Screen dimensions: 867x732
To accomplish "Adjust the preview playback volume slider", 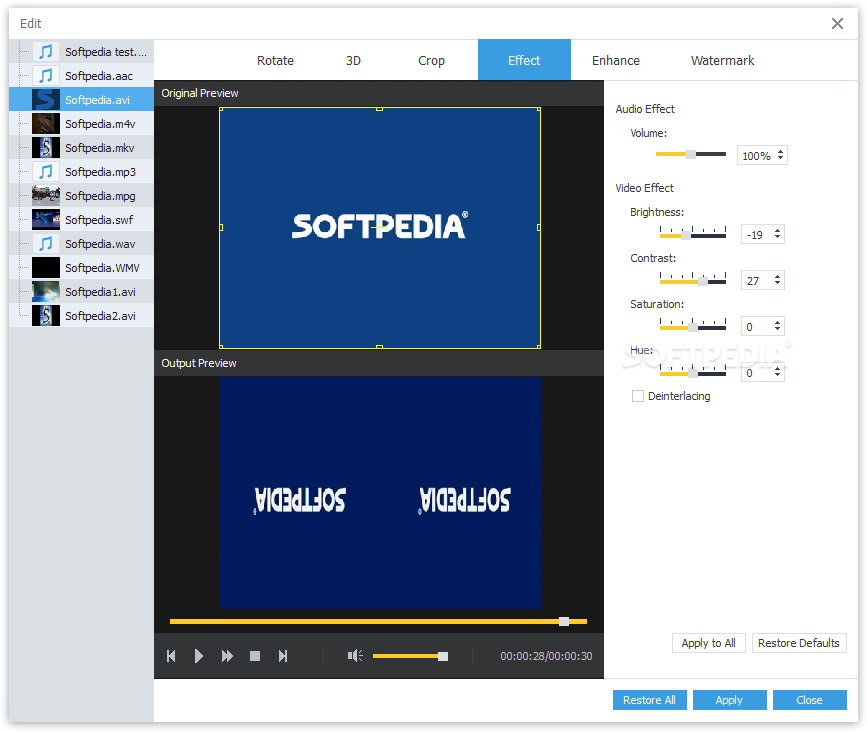I will tap(410, 656).
